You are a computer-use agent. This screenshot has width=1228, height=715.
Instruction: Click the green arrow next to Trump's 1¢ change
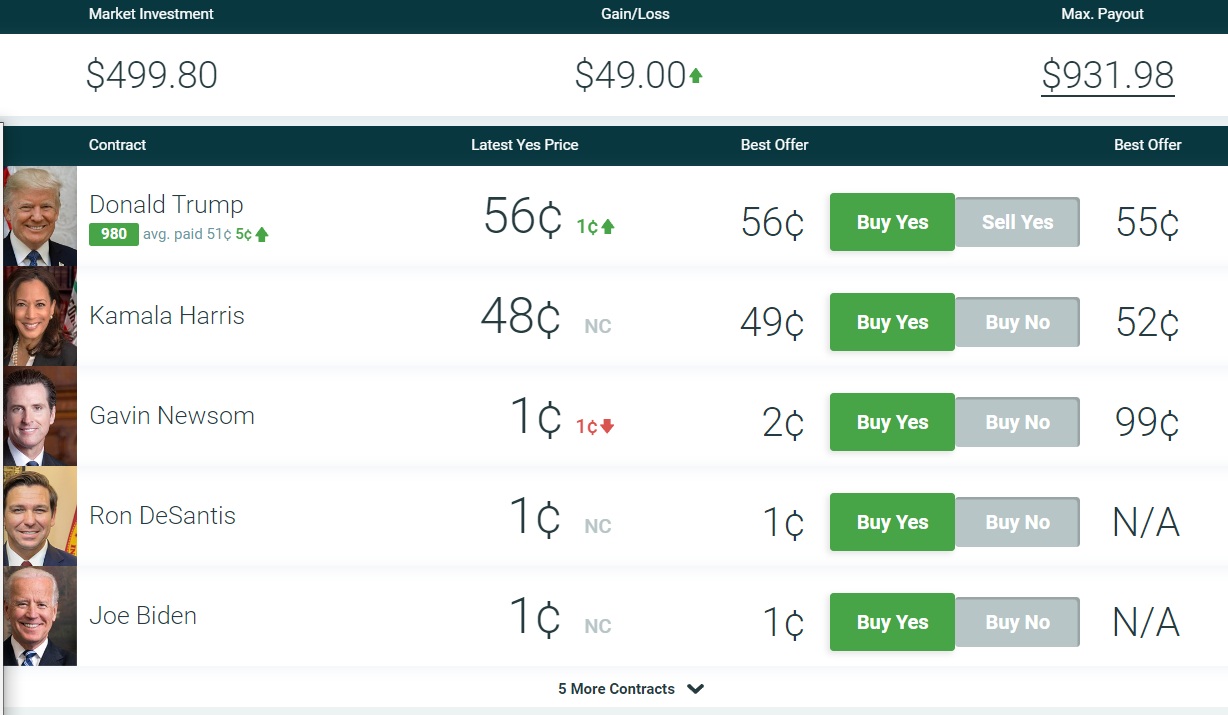pyautogui.click(x=608, y=227)
